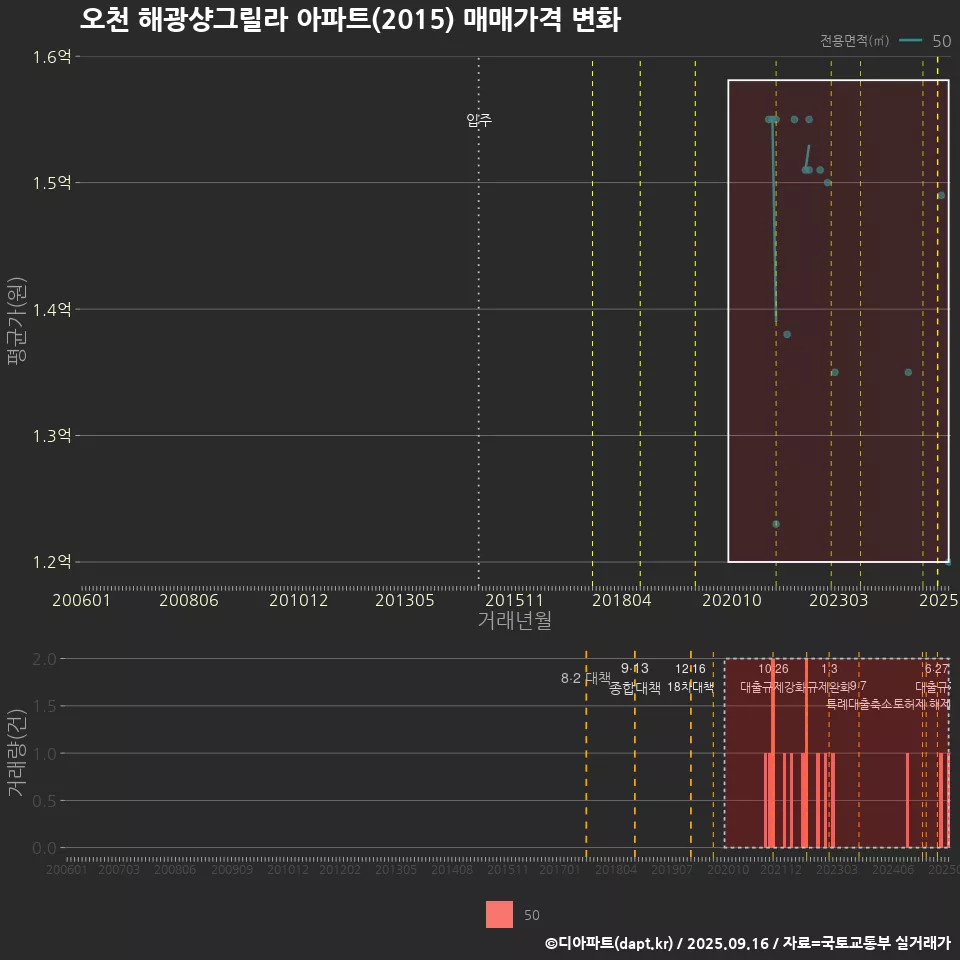Screen dimensions: 960x960
Task: Click '201804' on the price chart x-axis
Action: click(621, 600)
